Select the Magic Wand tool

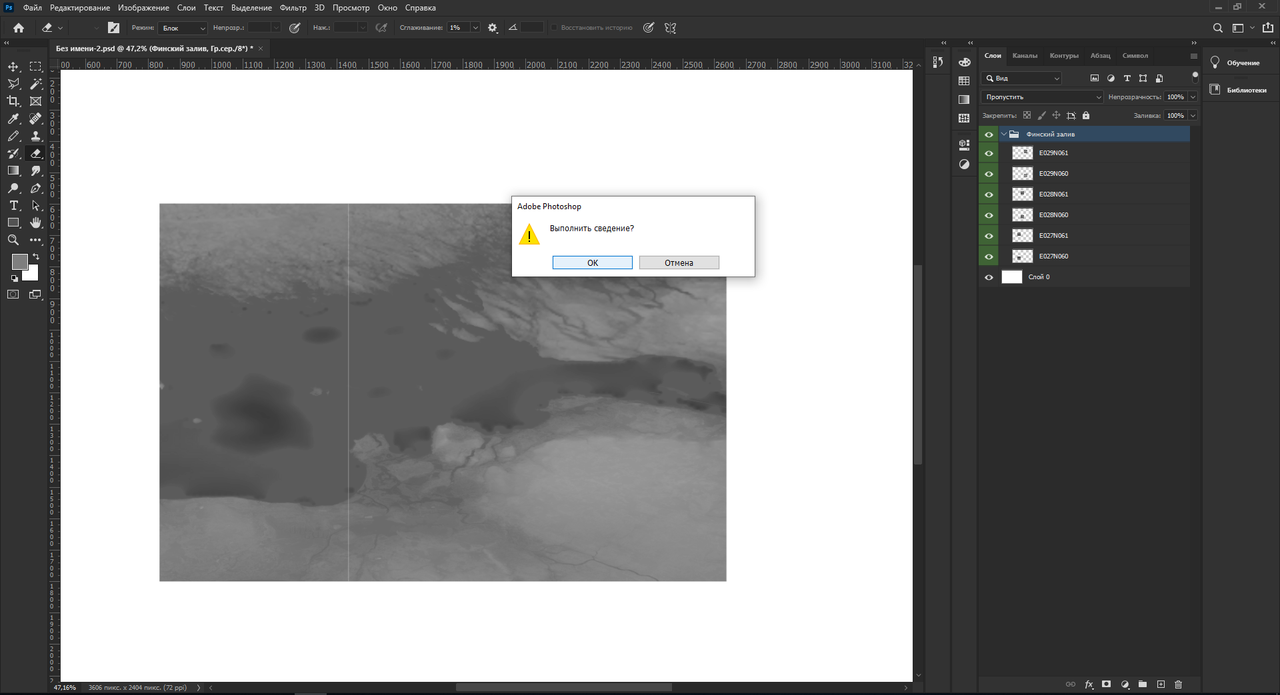[x=36, y=84]
